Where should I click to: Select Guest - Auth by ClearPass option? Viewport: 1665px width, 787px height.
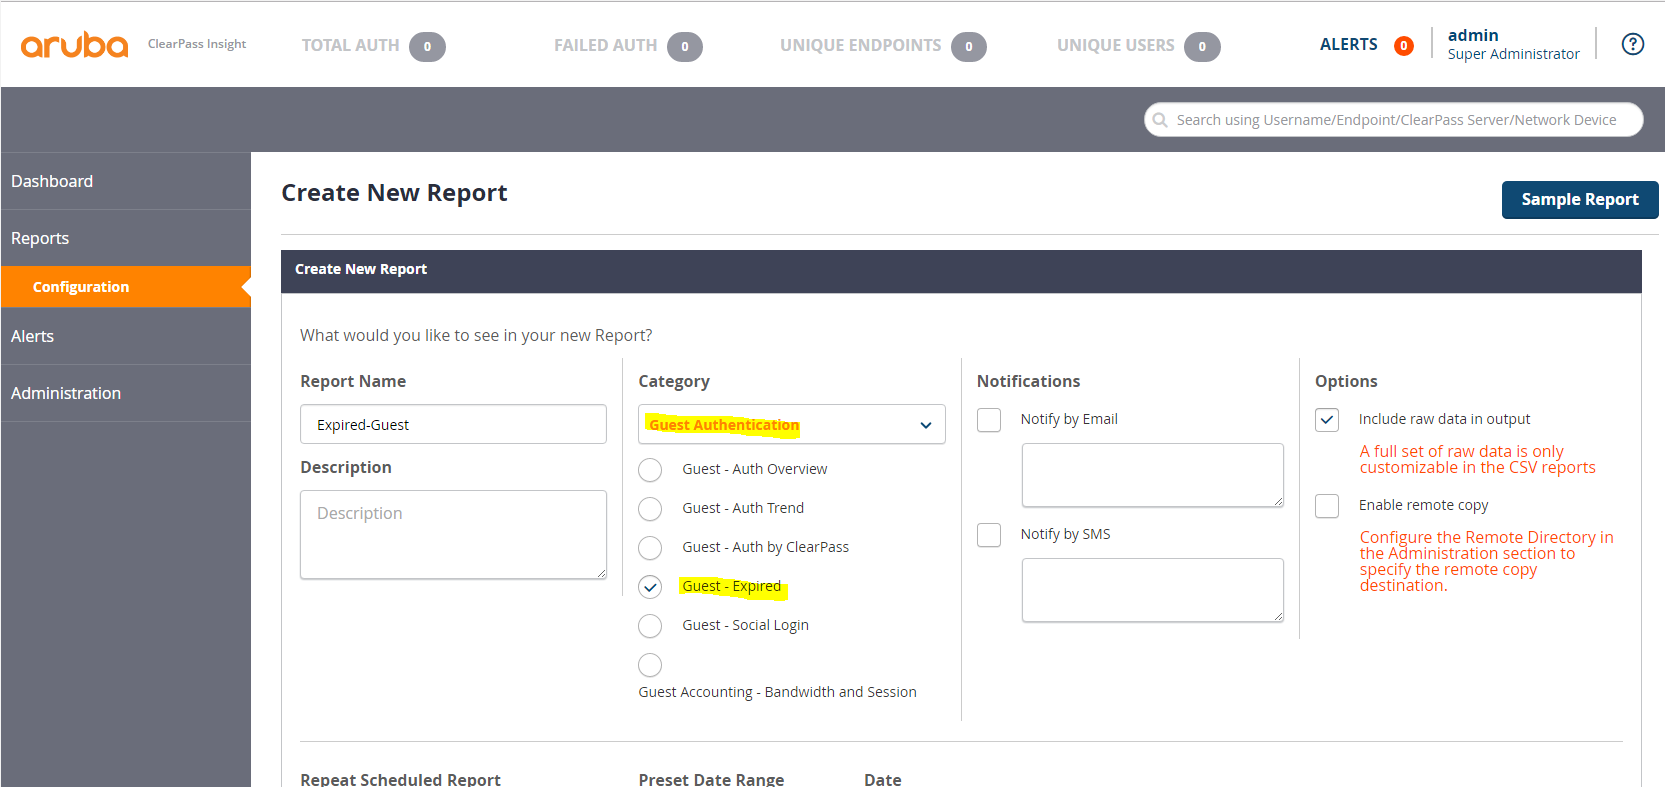coord(650,548)
